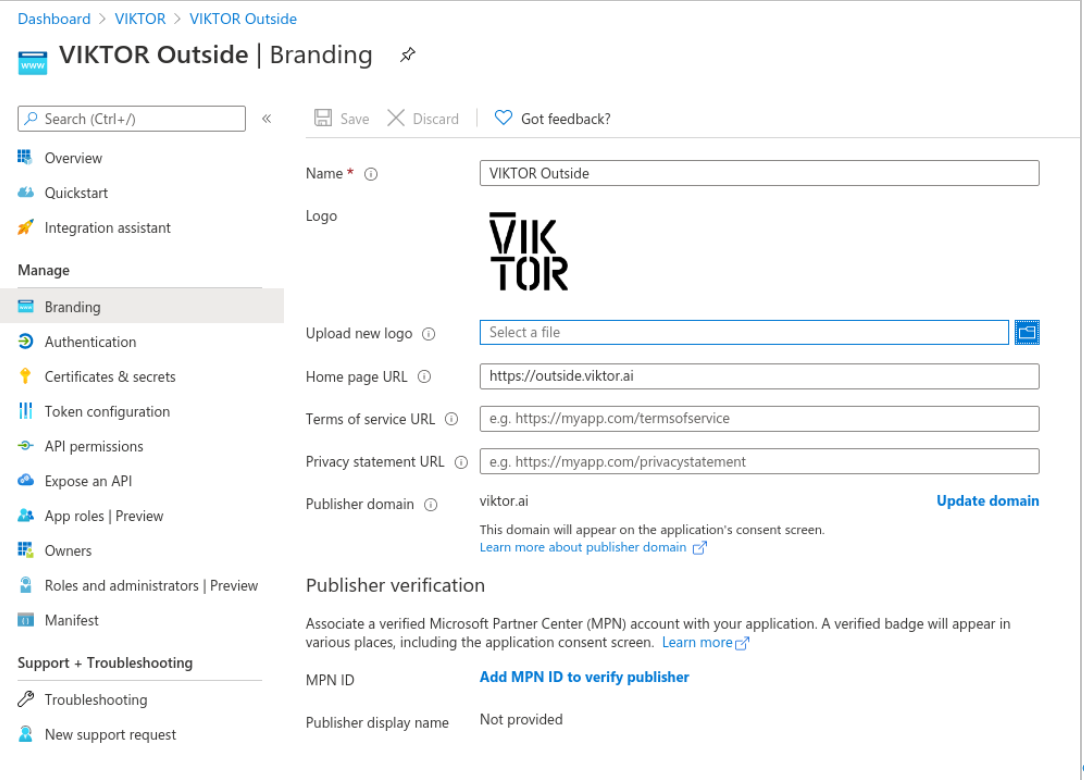Click info icon next to Upload new logo

pos(429,334)
